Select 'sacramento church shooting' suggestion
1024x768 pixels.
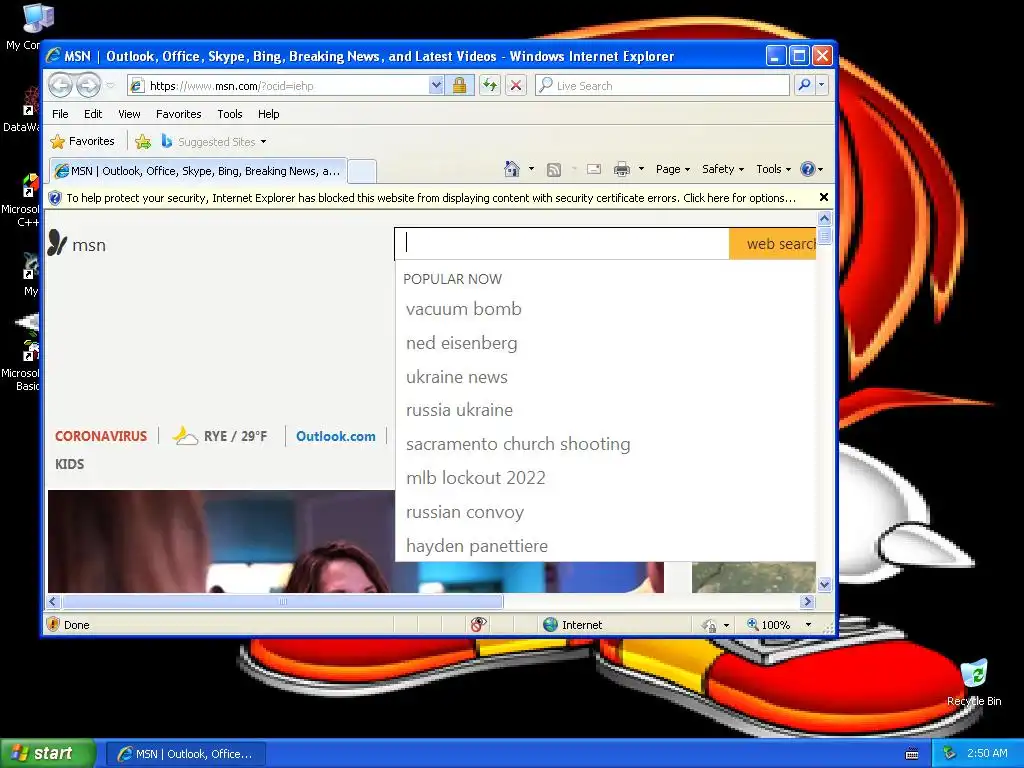pos(518,444)
